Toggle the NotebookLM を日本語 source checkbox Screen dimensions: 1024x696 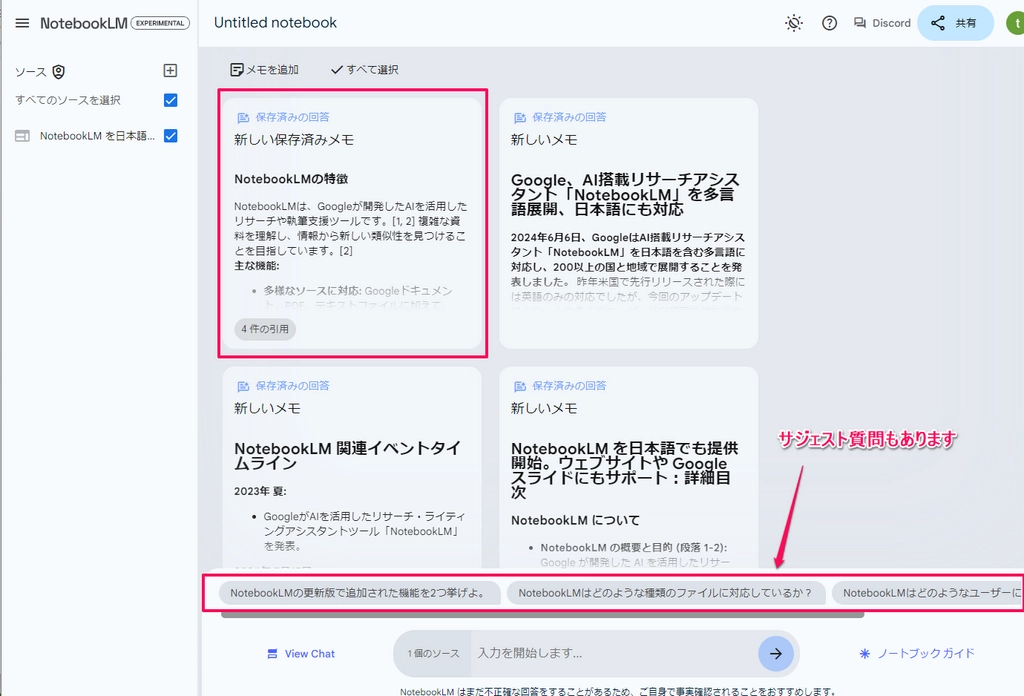pyautogui.click(x=170, y=136)
